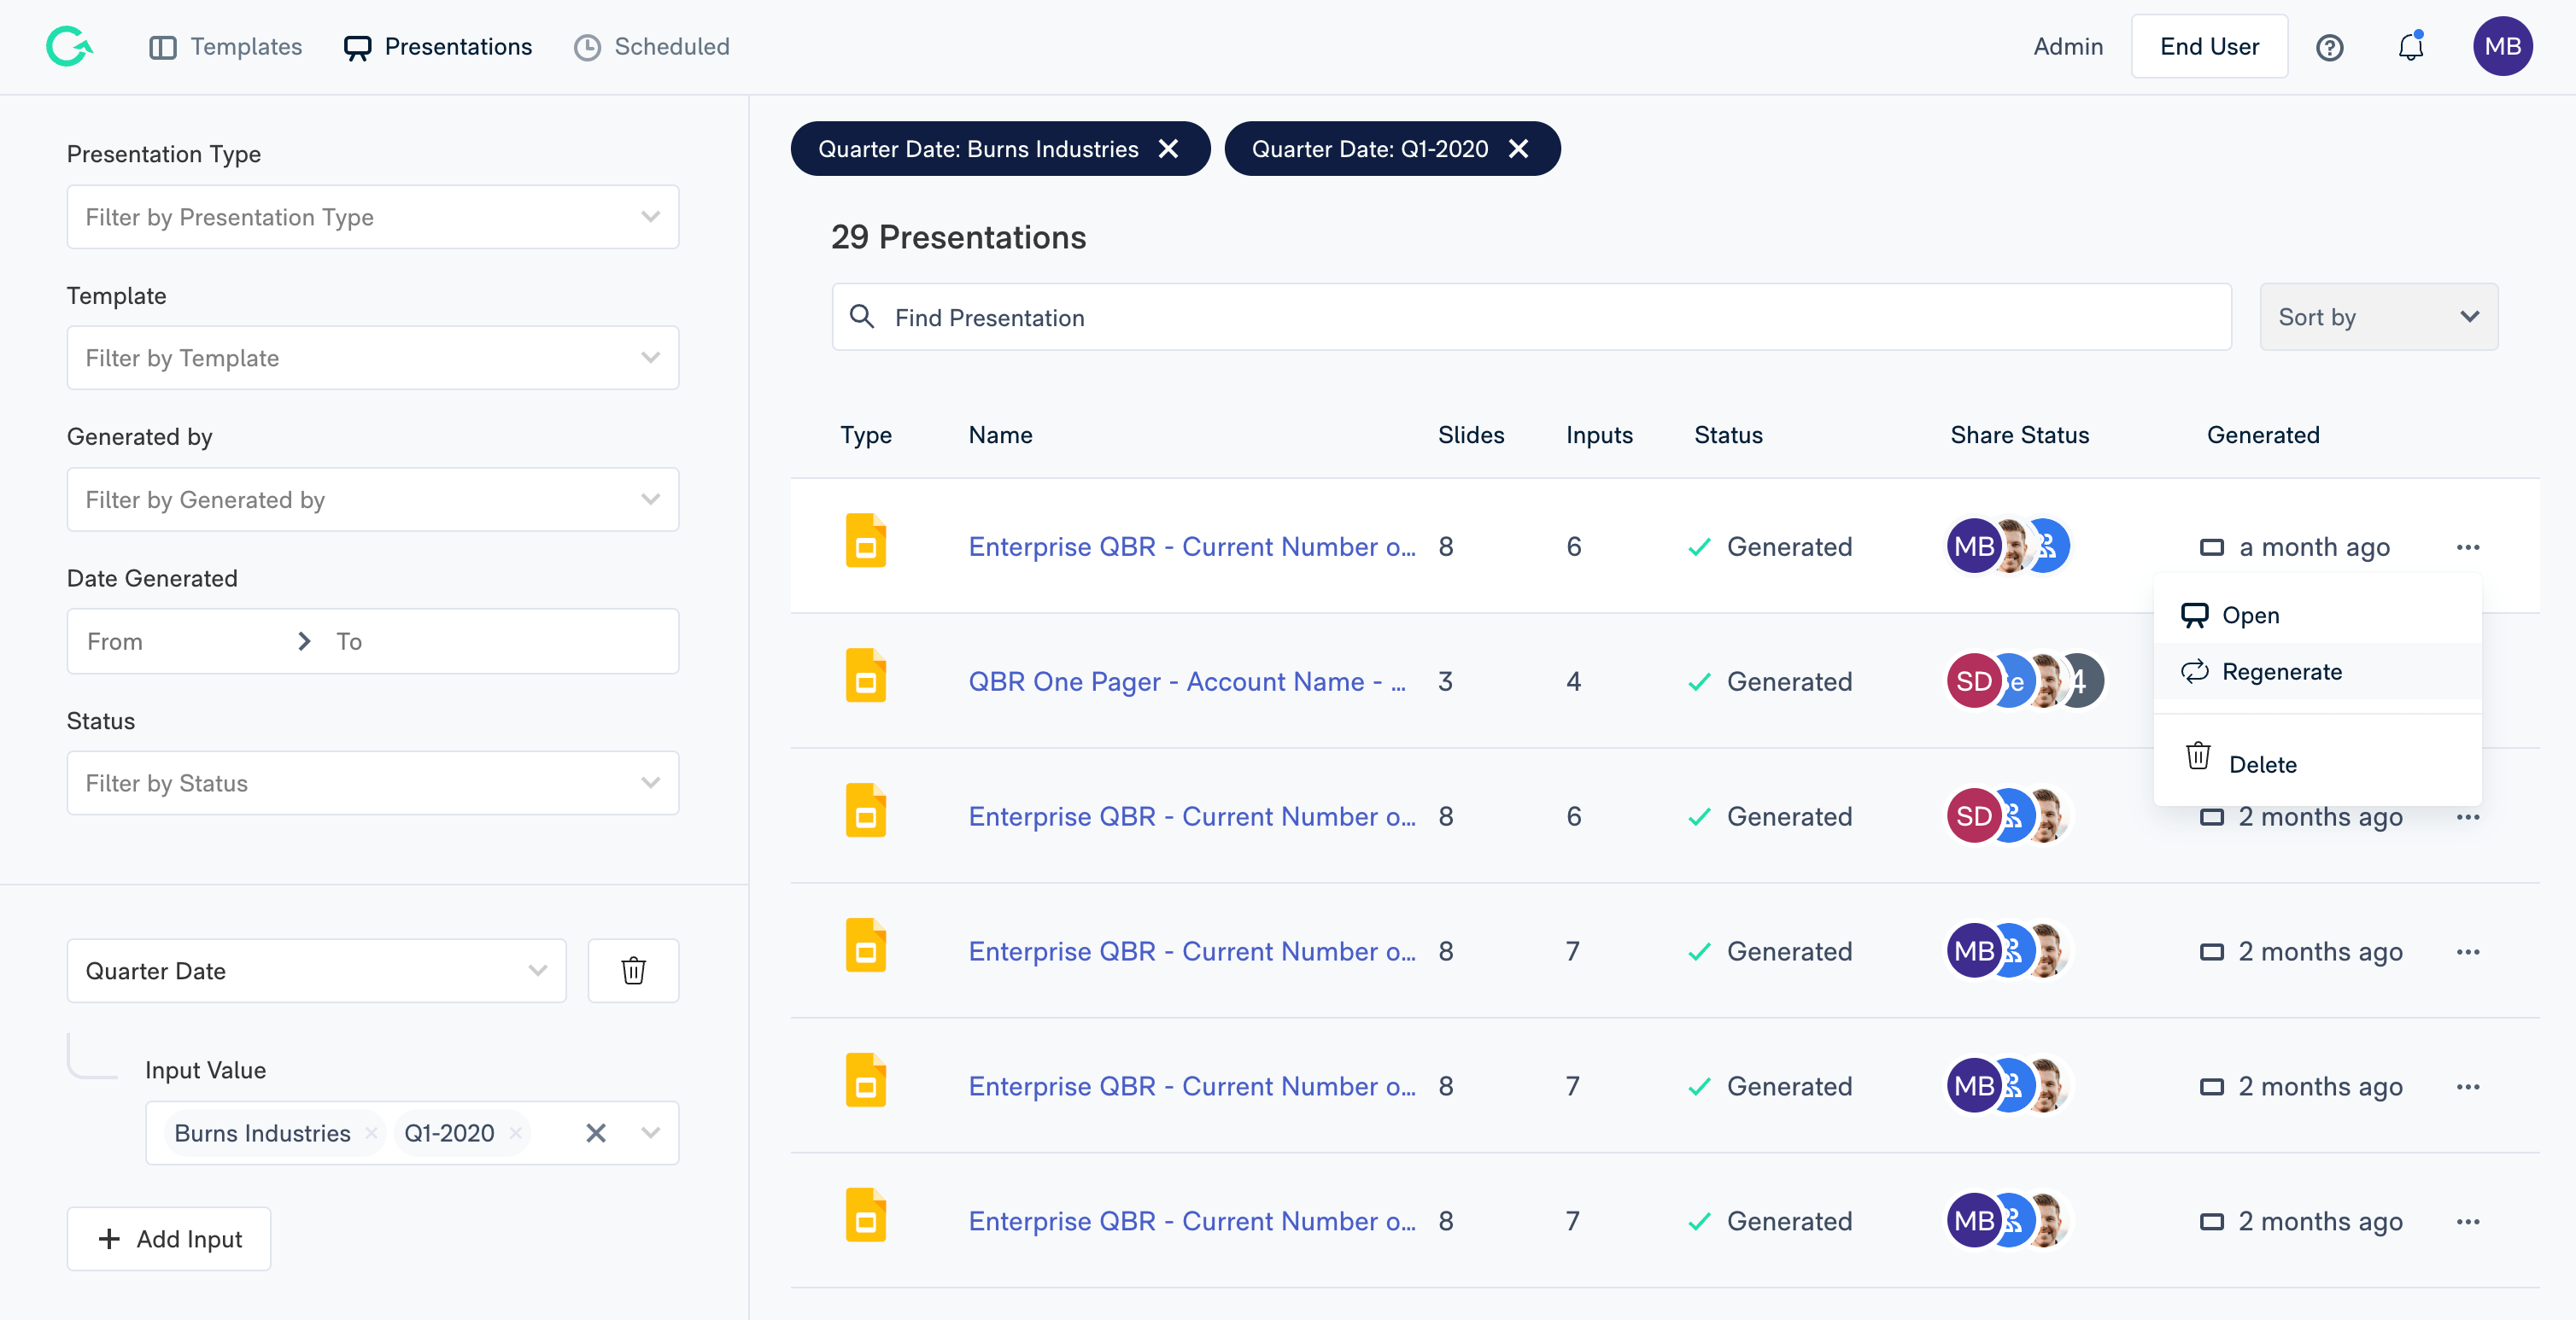Screen dimensions: 2576x1320
Task: Open the Sort by dropdown
Action: pyautogui.click(x=2377, y=317)
